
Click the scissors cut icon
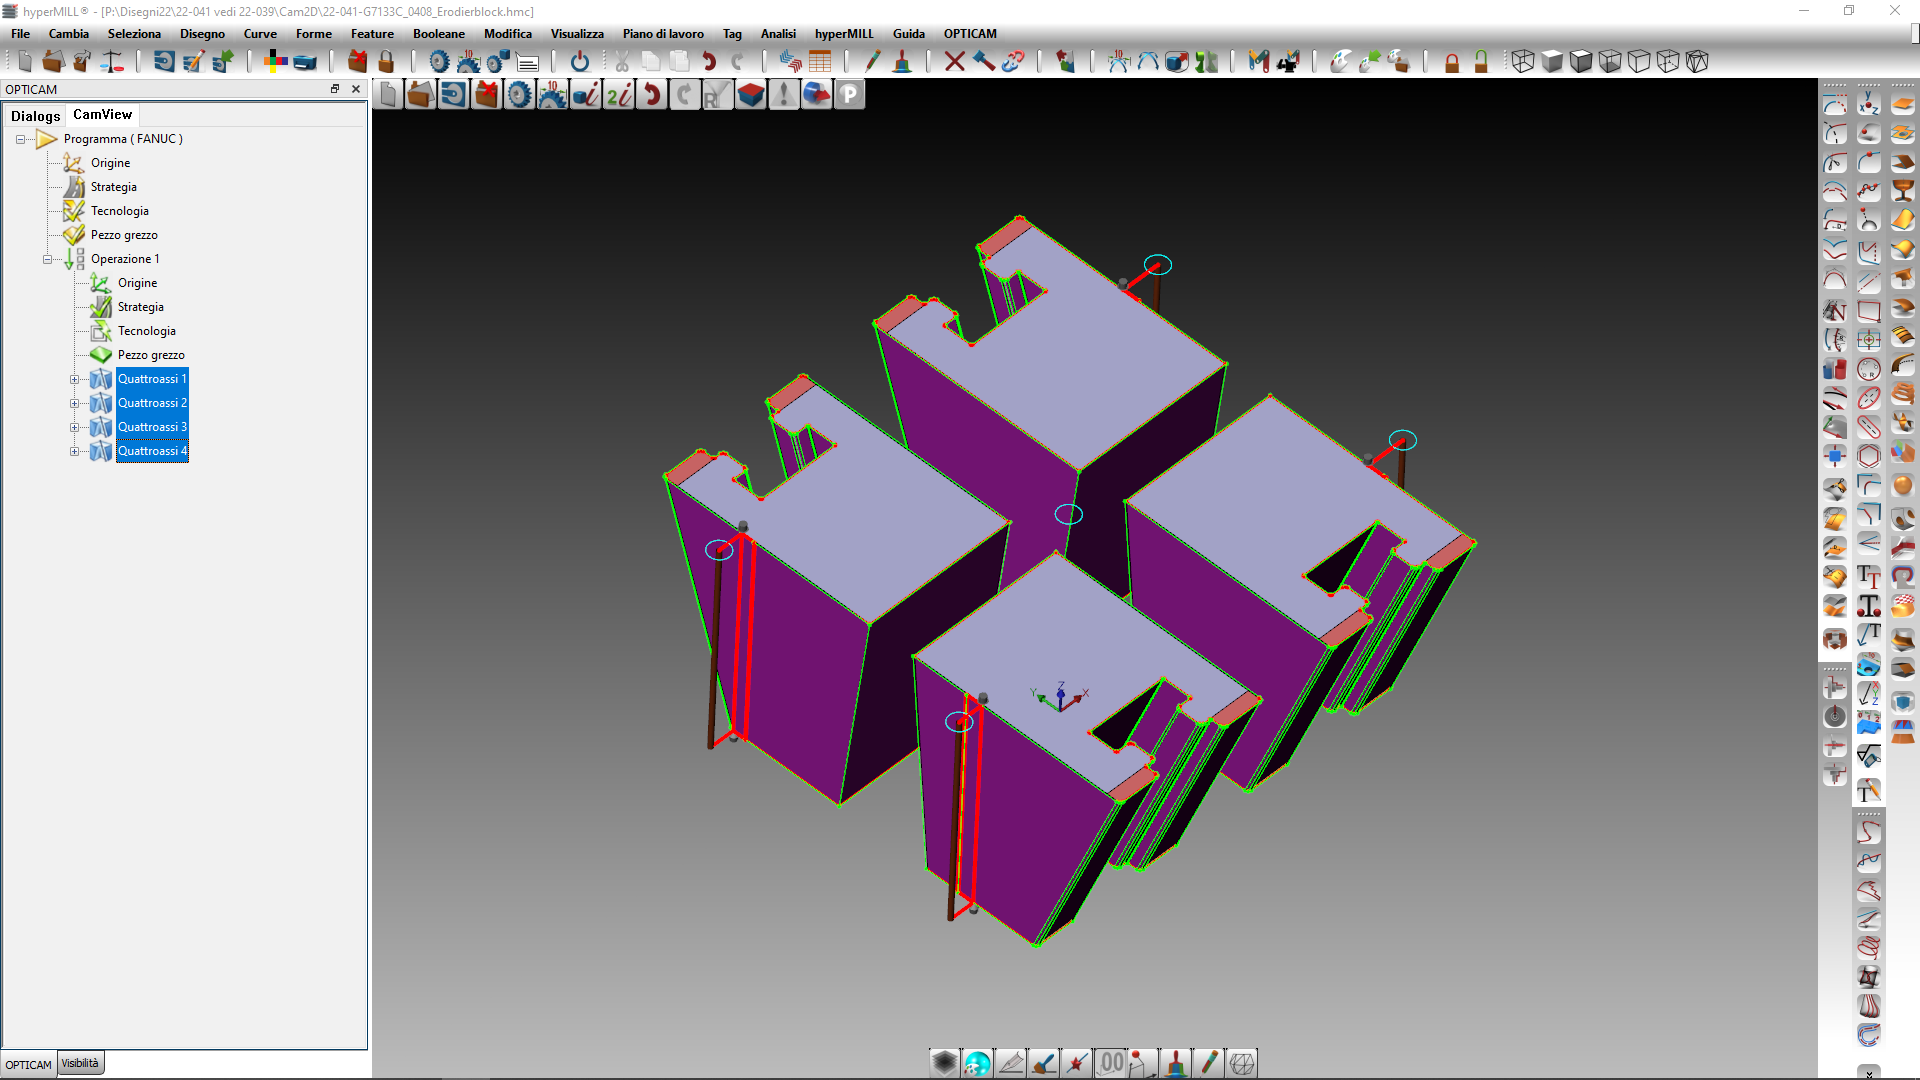622,62
